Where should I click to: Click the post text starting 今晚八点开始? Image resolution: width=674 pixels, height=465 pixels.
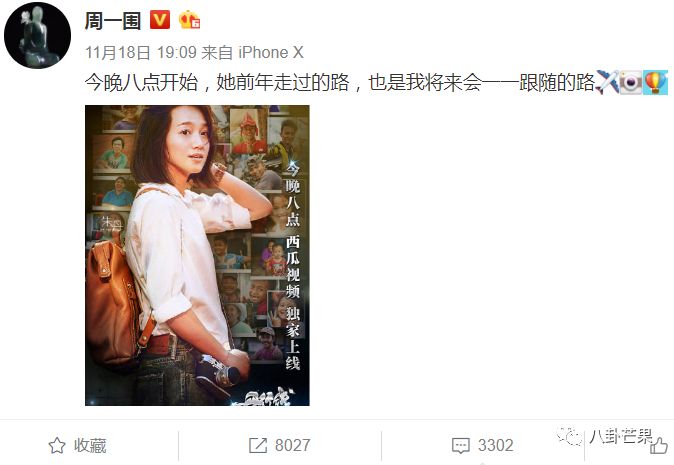coord(340,82)
